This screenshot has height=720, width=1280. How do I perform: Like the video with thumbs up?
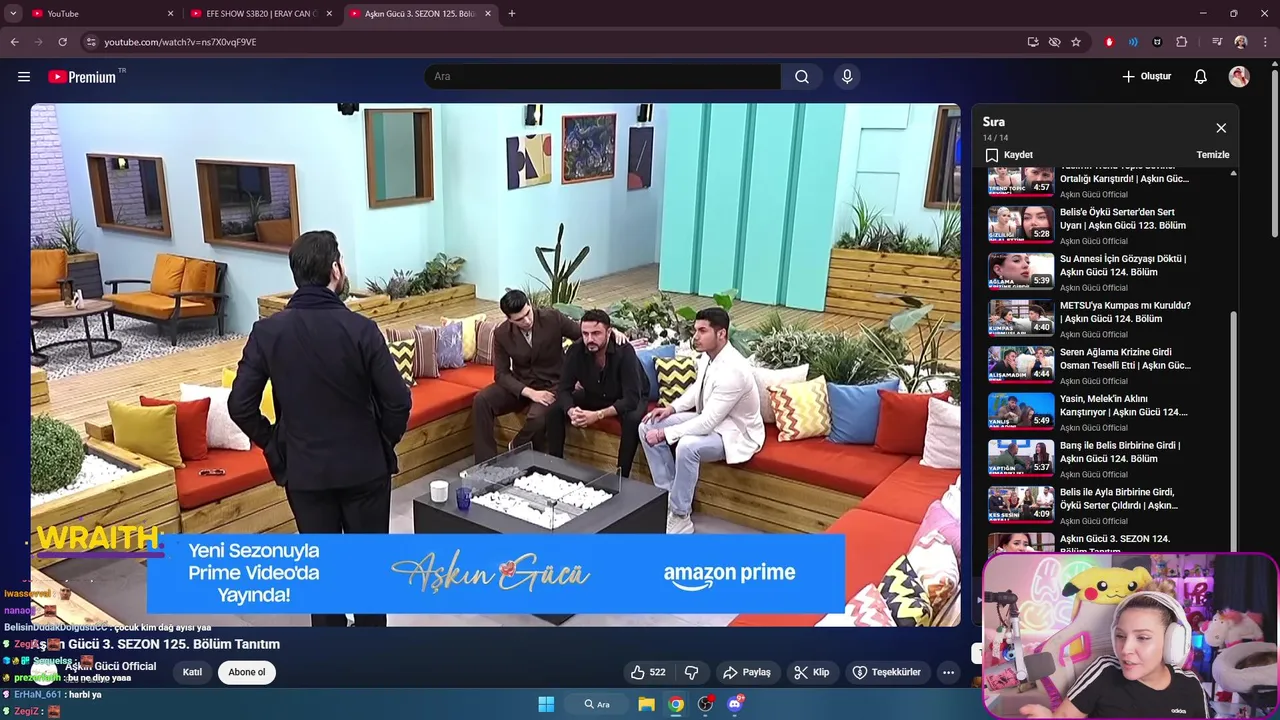click(647, 672)
